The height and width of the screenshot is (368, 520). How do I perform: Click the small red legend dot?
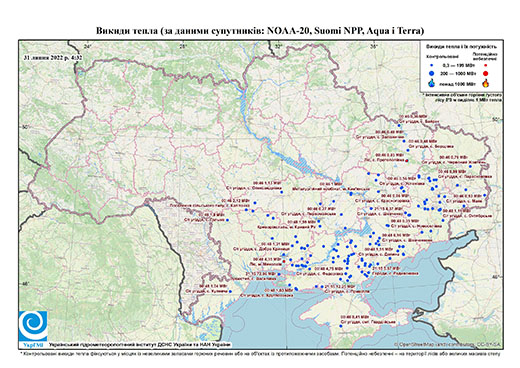click(x=486, y=65)
